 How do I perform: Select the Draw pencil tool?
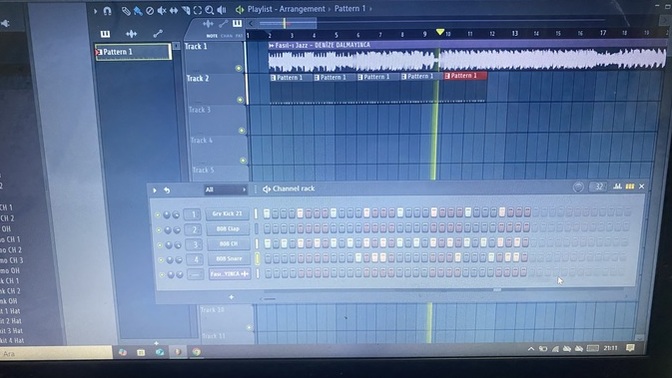pos(126,11)
